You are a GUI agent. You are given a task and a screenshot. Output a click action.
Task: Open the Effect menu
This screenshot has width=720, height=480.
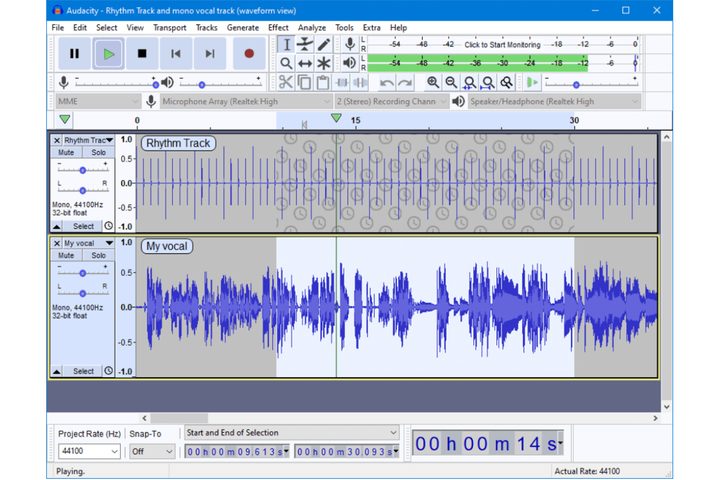(x=278, y=27)
